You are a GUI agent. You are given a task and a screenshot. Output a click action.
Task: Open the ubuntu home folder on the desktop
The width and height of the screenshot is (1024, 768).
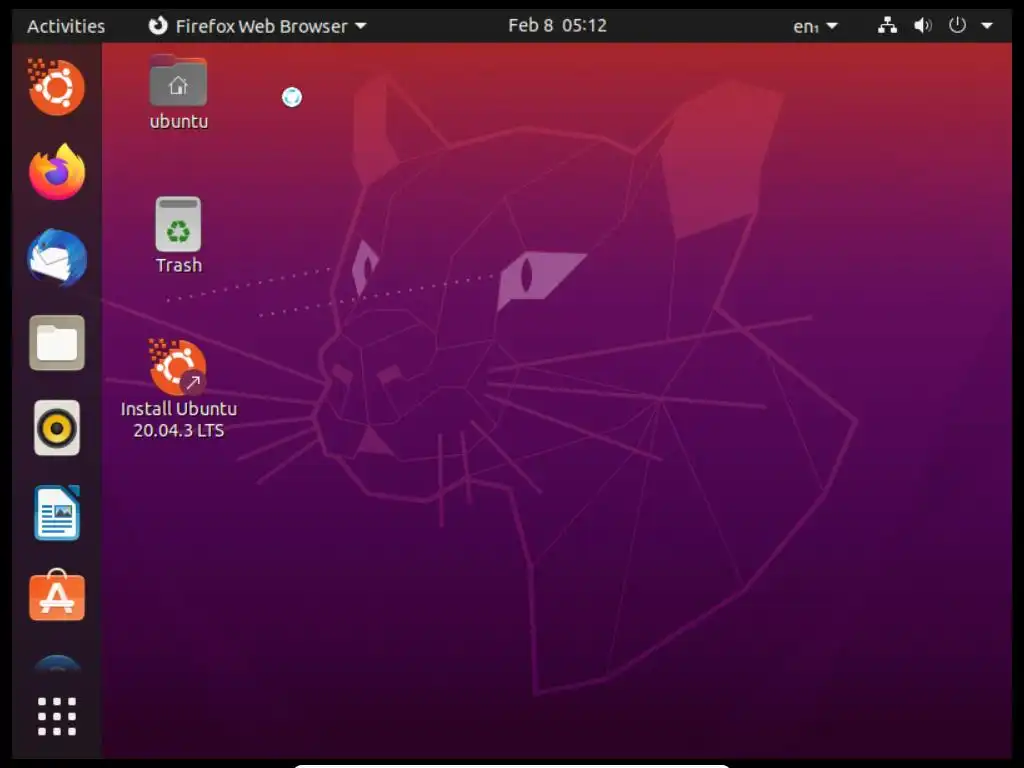point(178,93)
